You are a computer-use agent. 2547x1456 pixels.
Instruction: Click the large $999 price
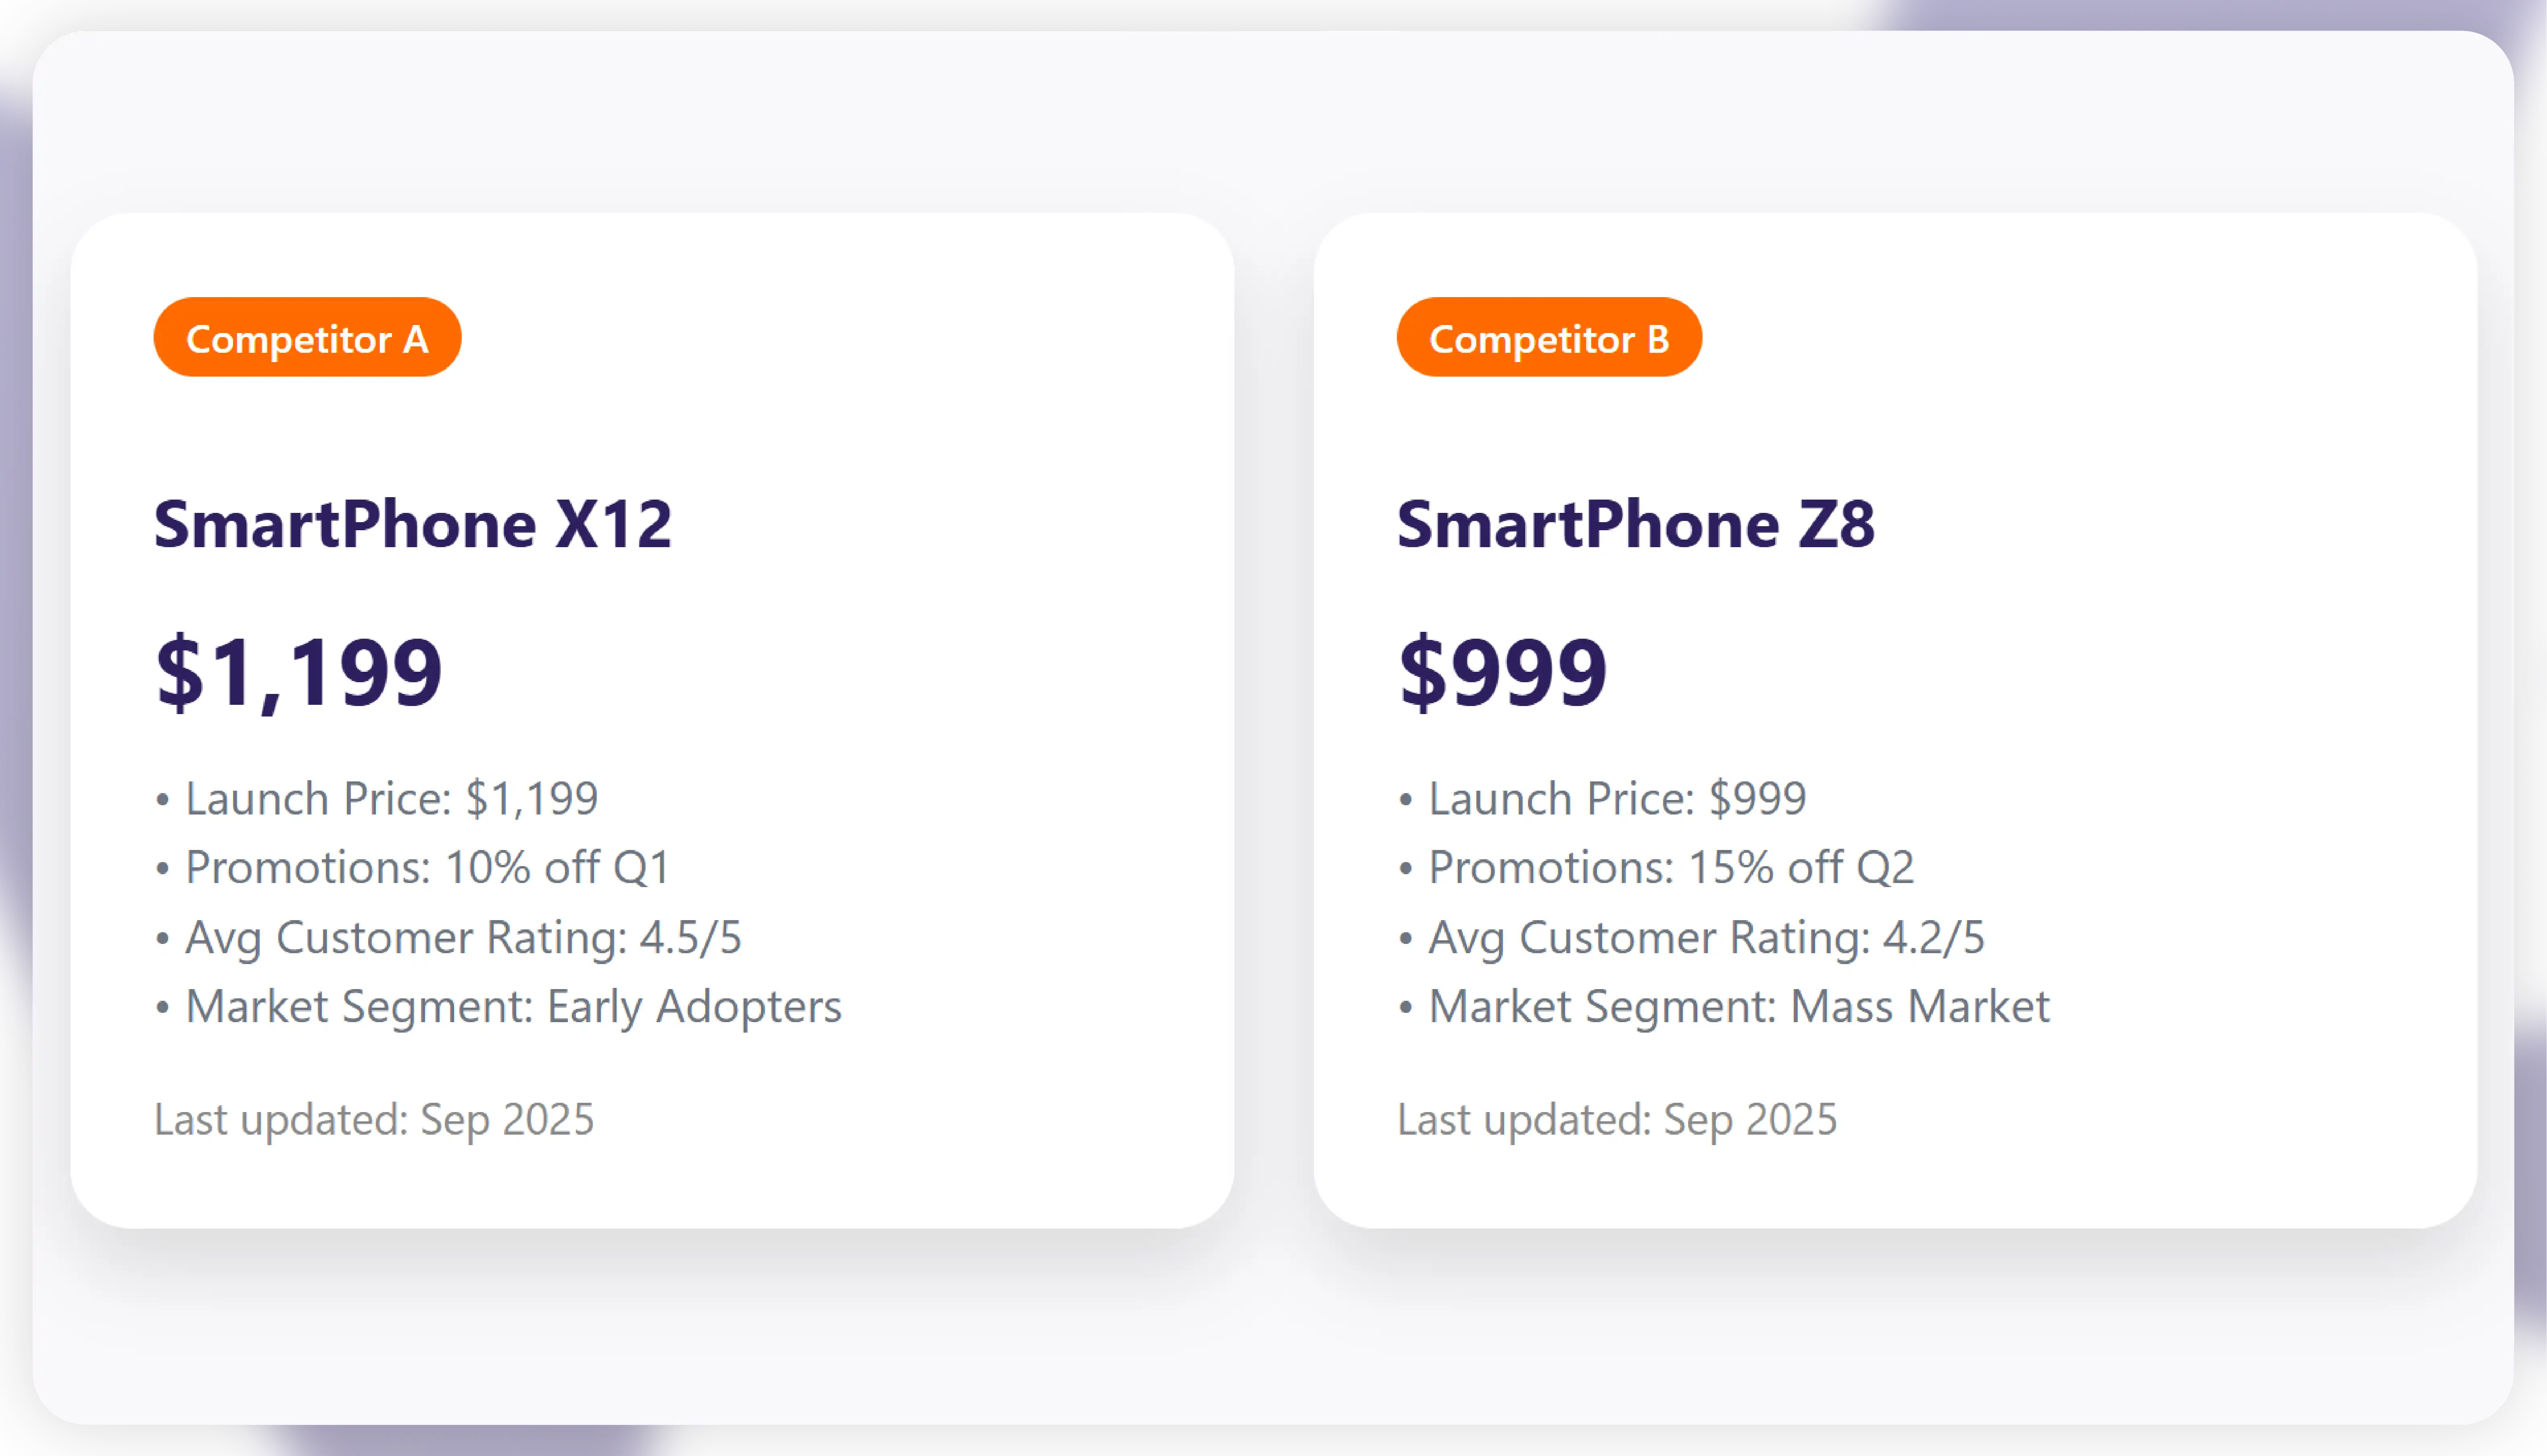(x=1502, y=673)
